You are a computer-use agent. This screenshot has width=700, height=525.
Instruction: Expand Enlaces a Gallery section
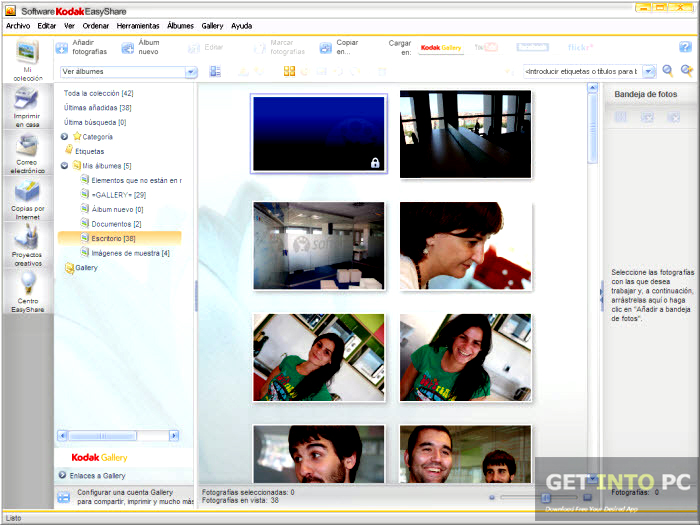click(62, 475)
